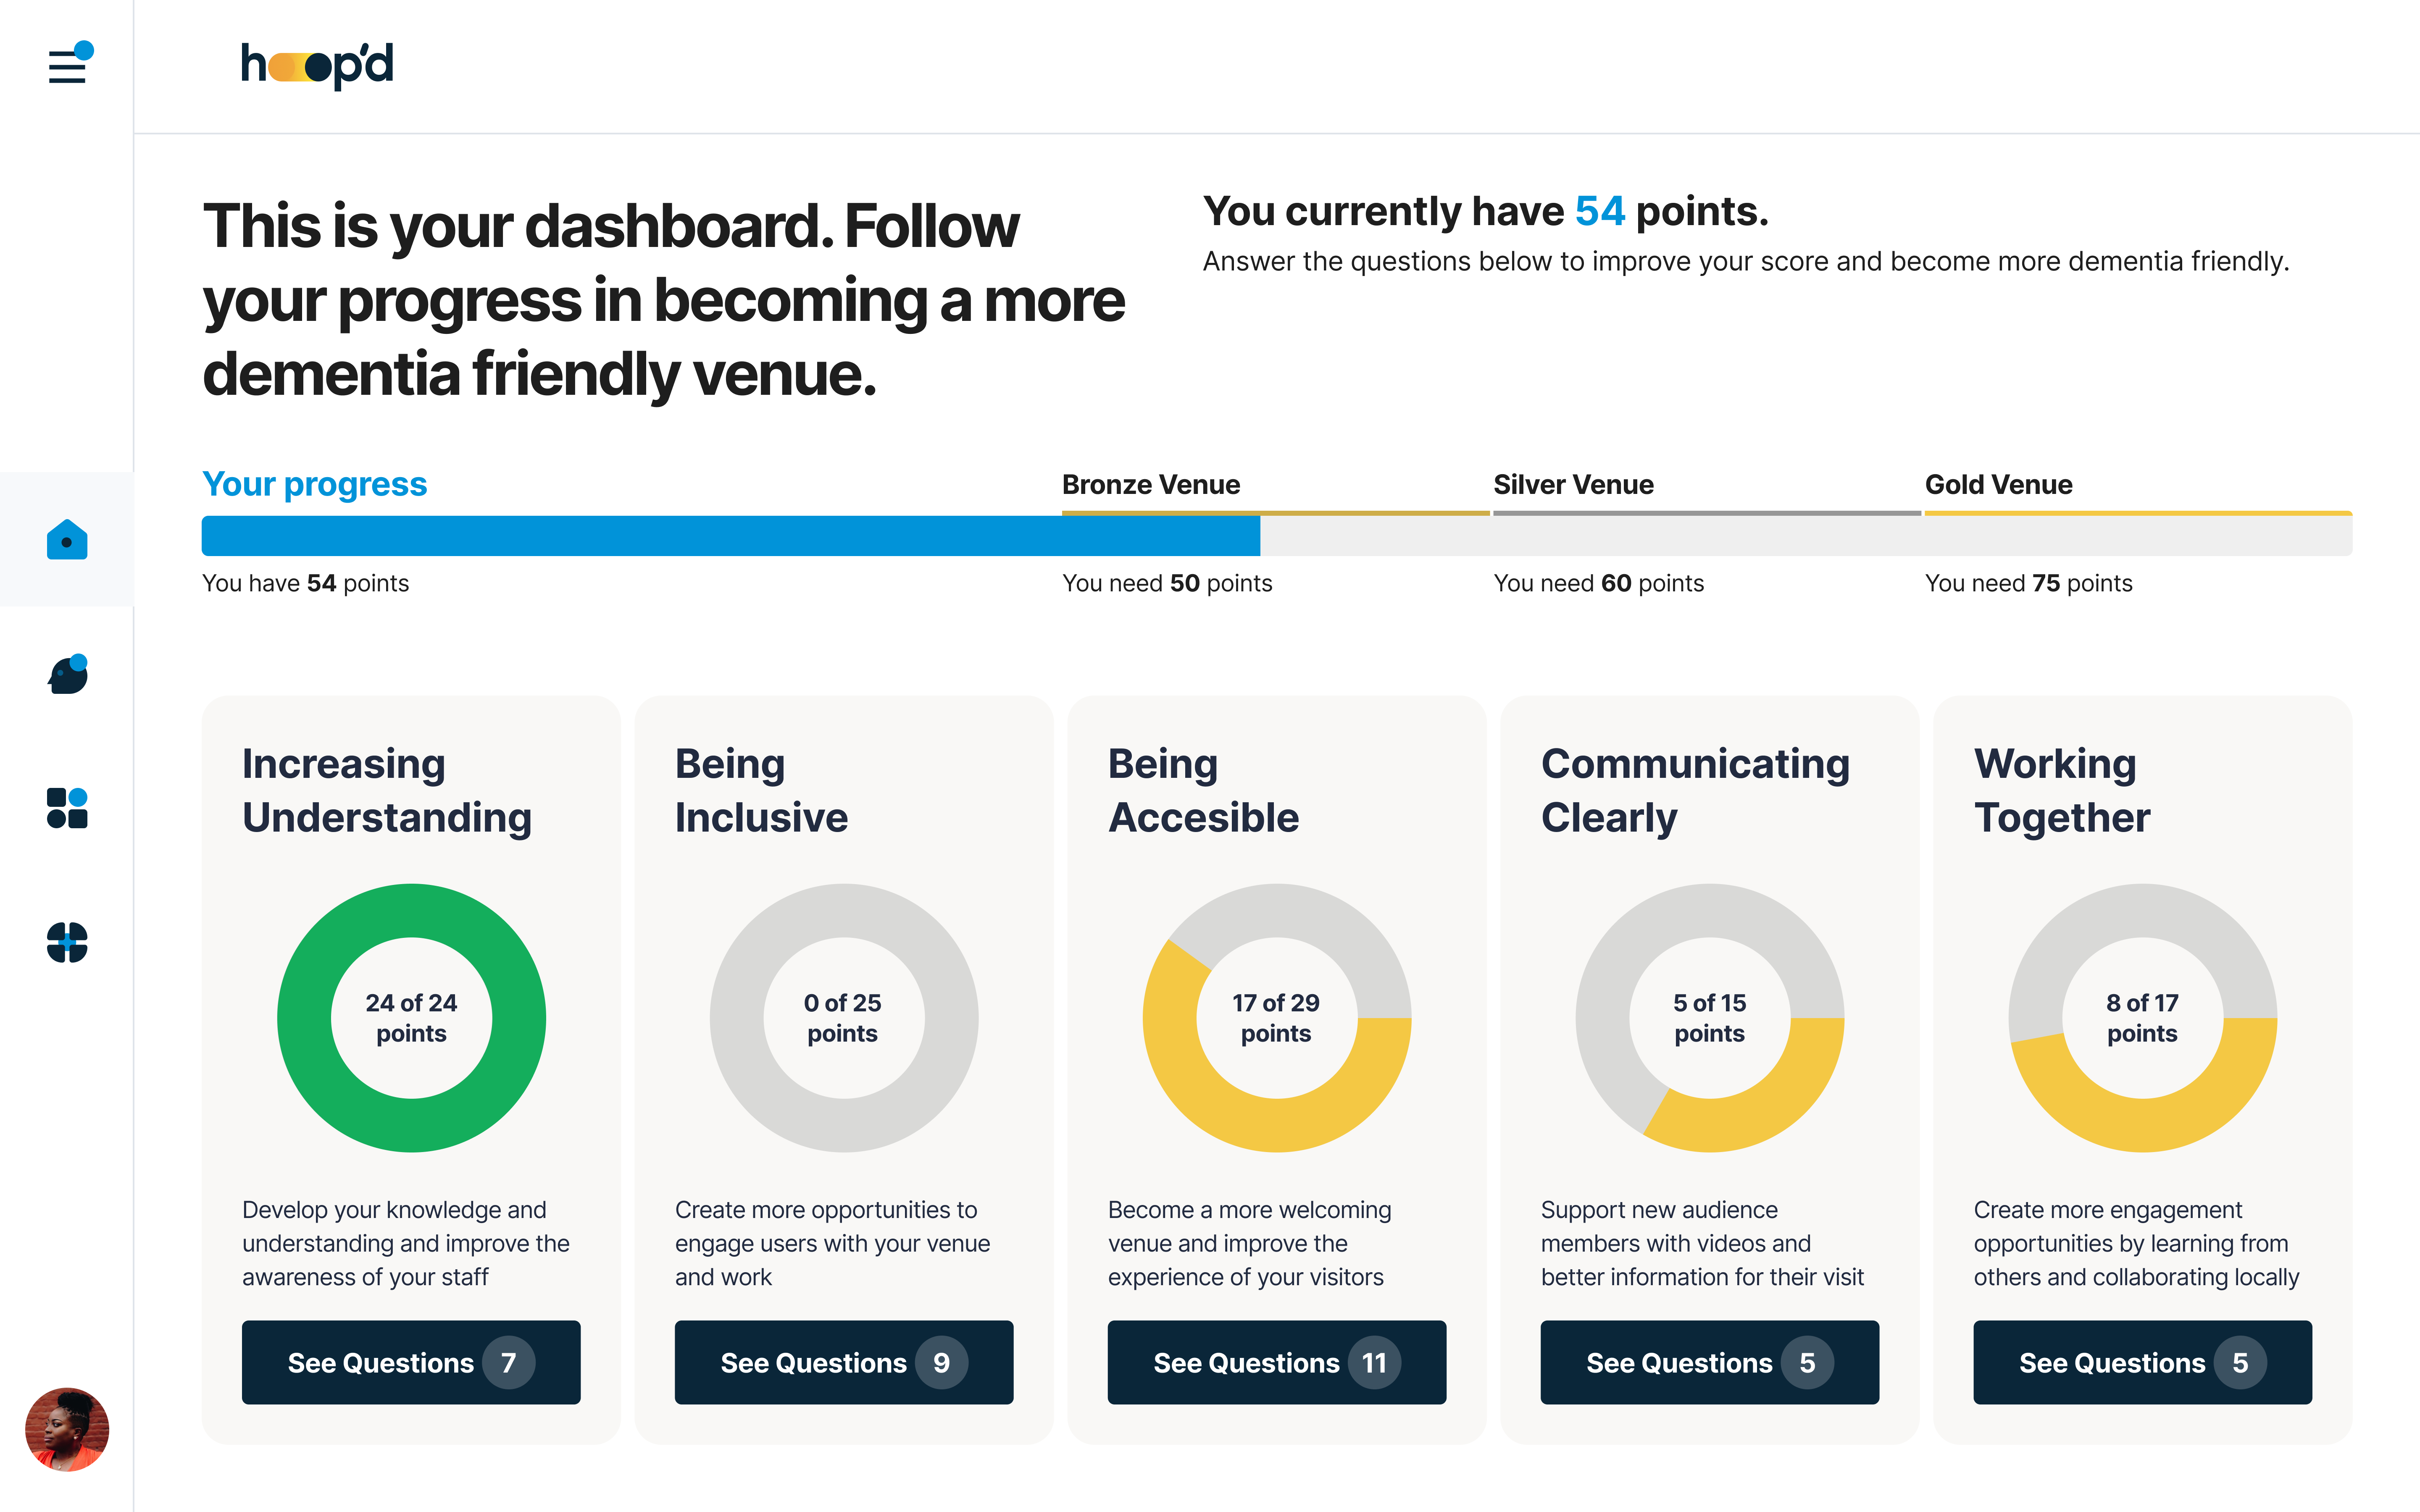Image resolution: width=2420 pixels, height=1512 pixels.
Task: Click the hoop'd logo
Action: (317, 66)
